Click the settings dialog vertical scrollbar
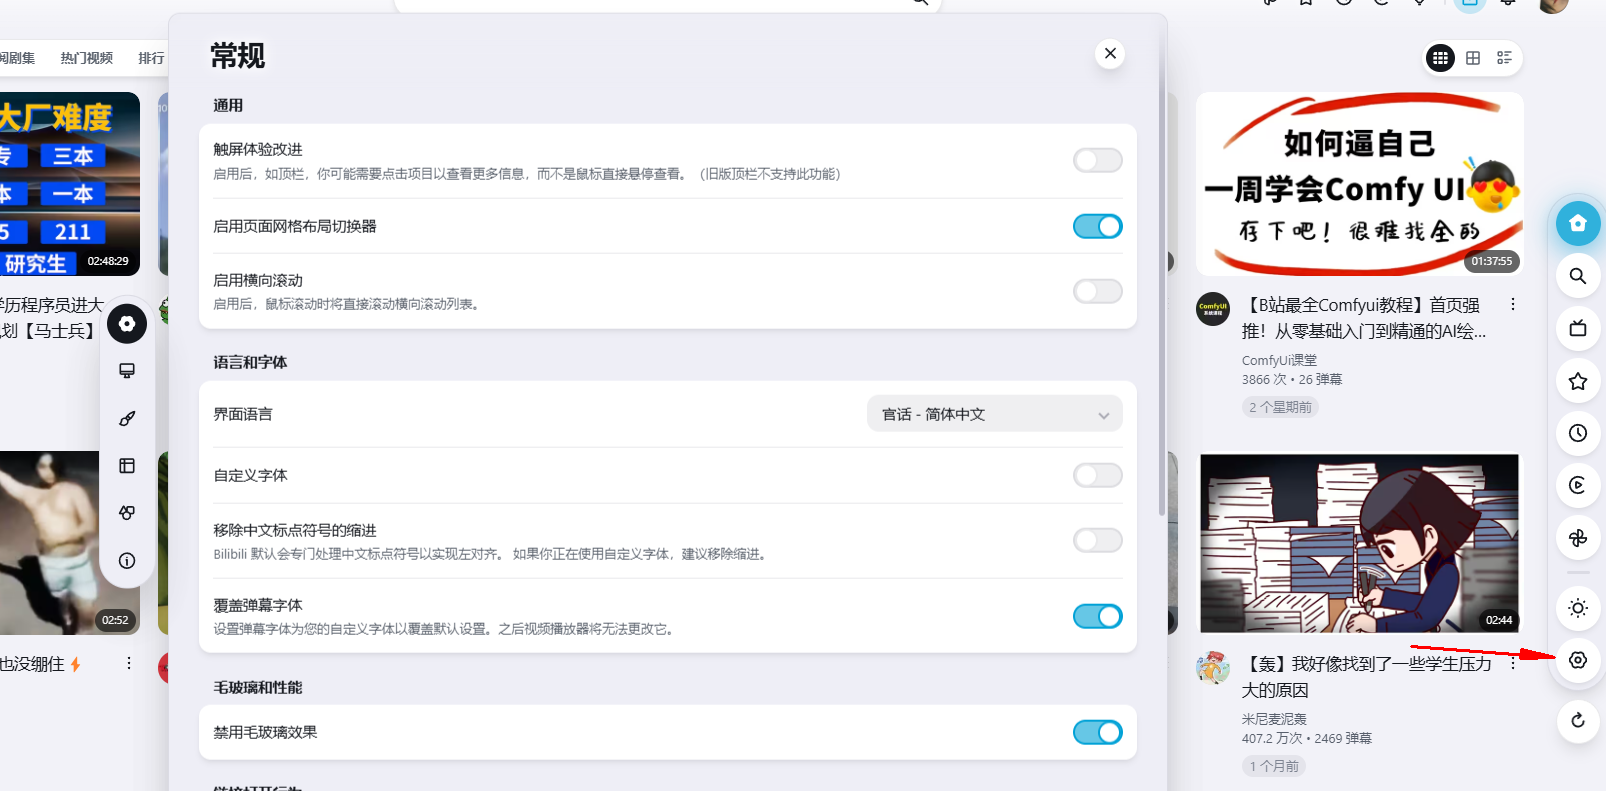 click(1161, 270)
